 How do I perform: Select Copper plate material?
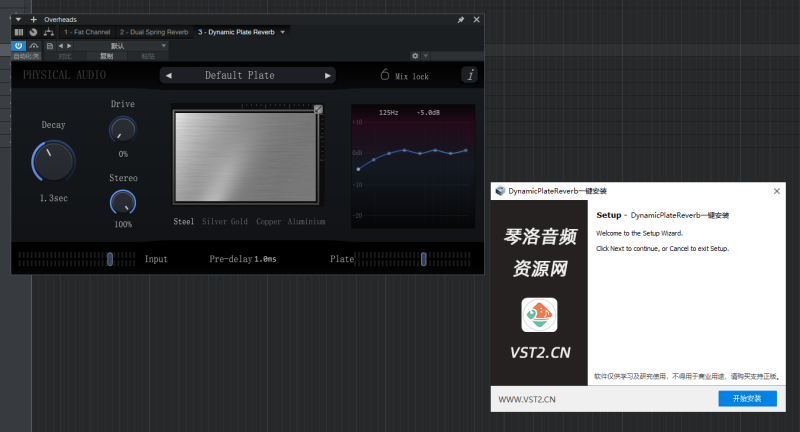tap(268, 221)
